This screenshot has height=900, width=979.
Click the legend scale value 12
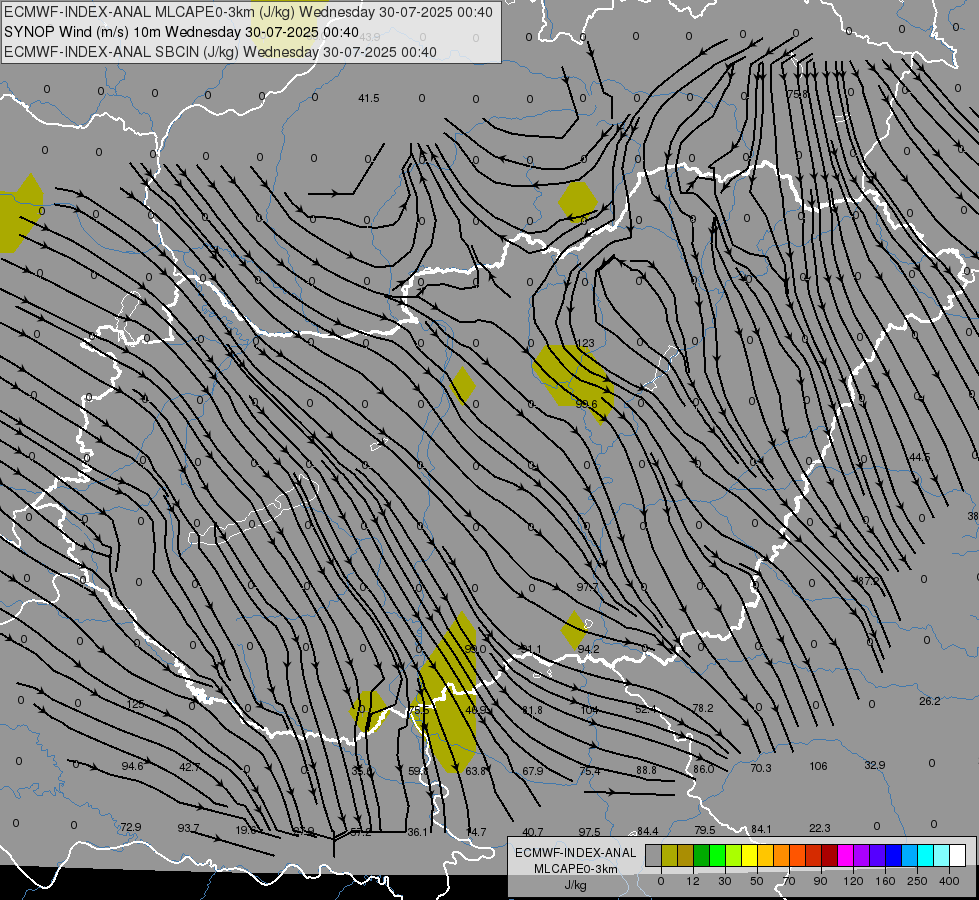point(692,881)
